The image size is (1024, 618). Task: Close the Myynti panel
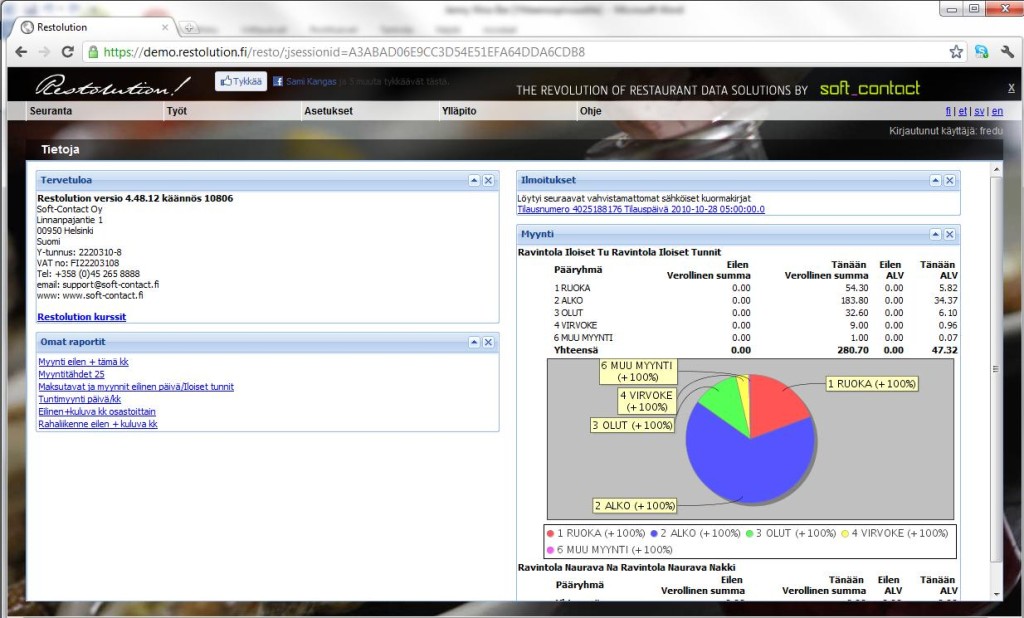950,234
